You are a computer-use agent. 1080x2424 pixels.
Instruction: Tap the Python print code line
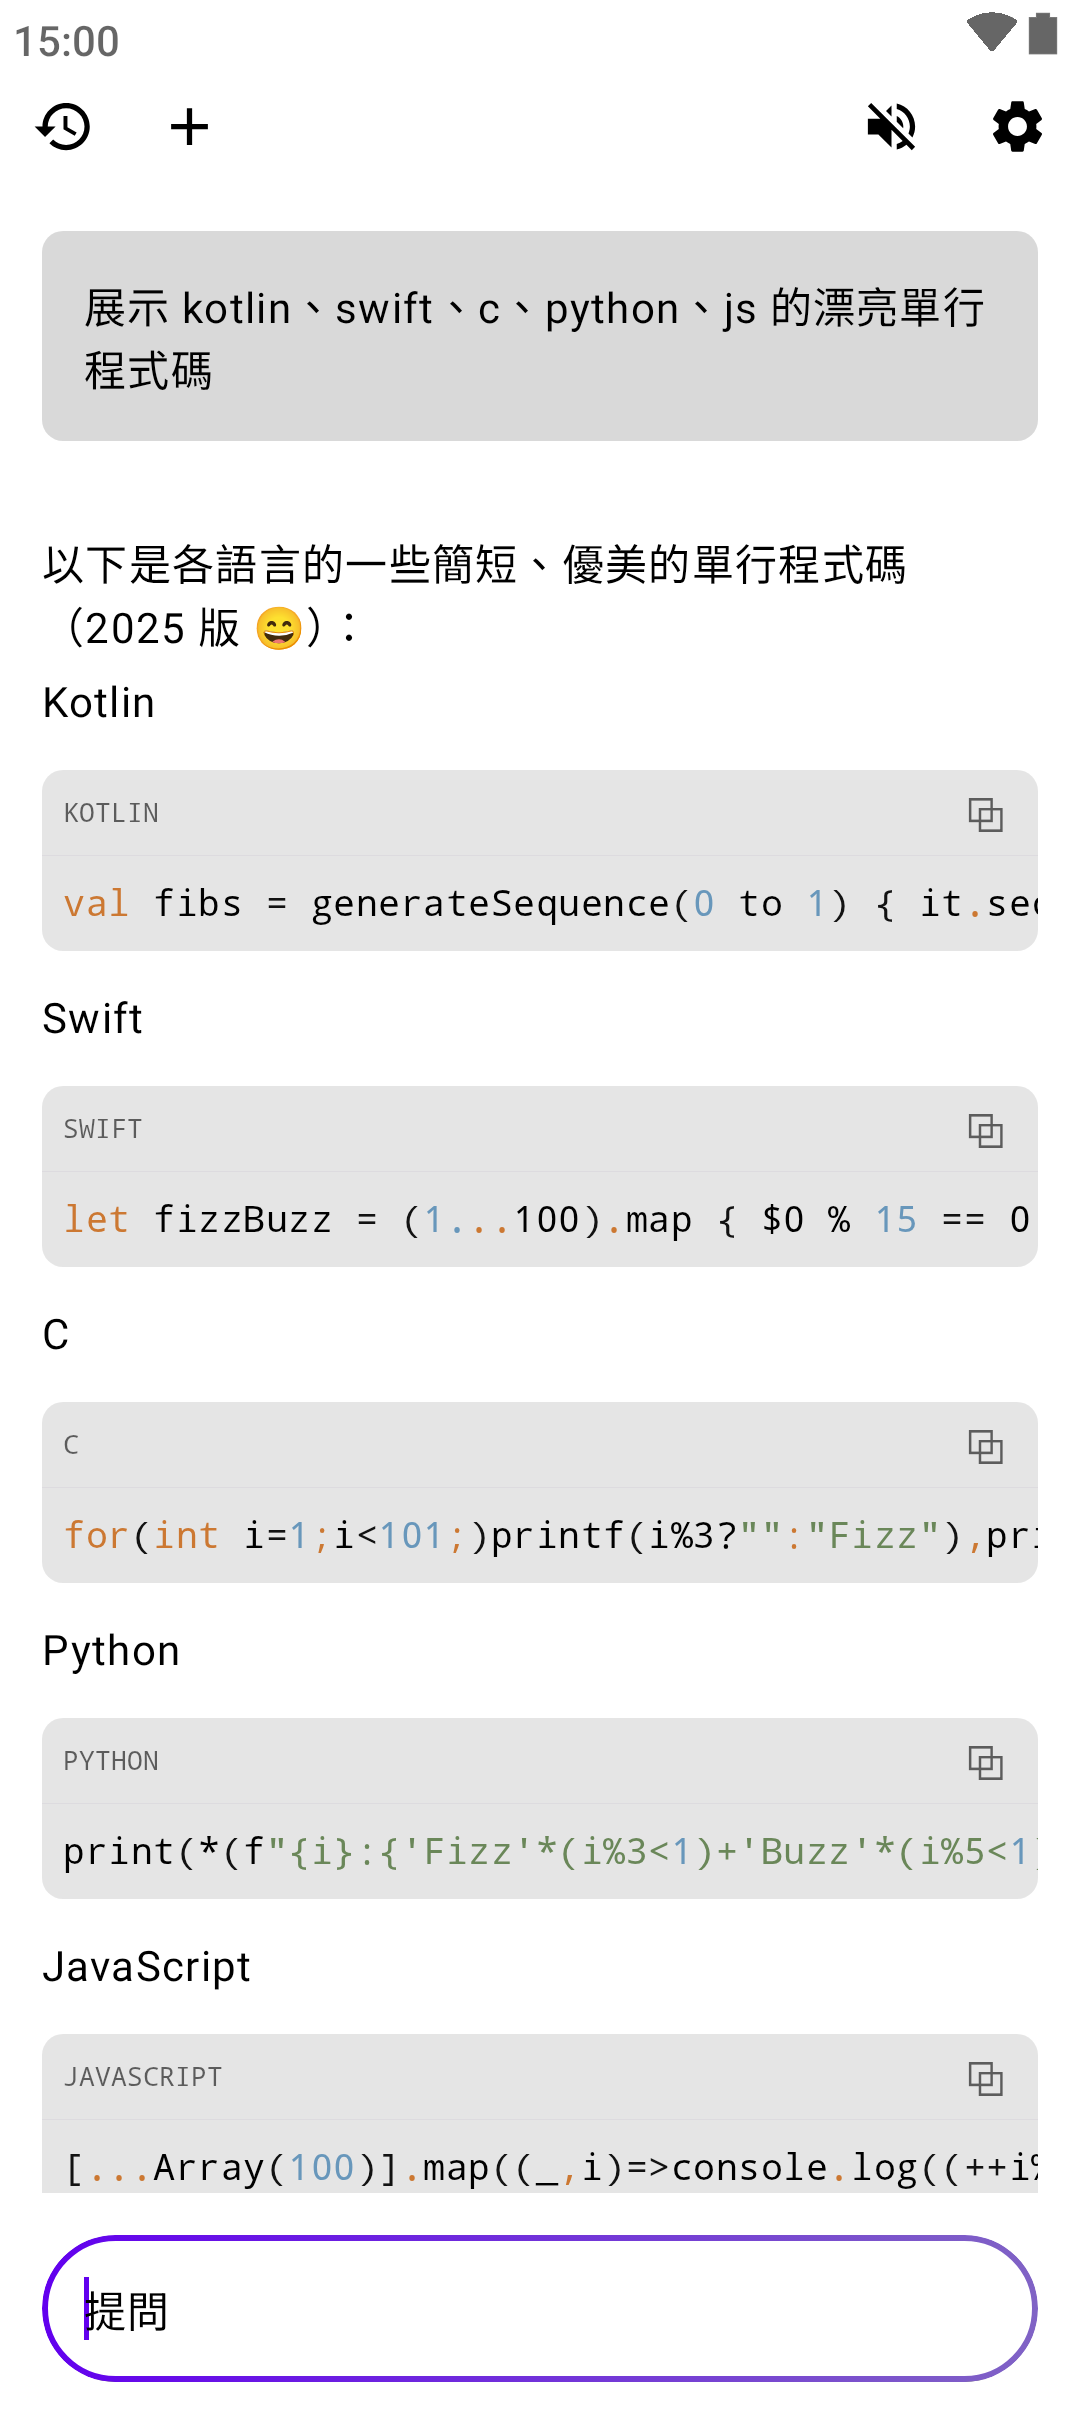[540, 1852]
